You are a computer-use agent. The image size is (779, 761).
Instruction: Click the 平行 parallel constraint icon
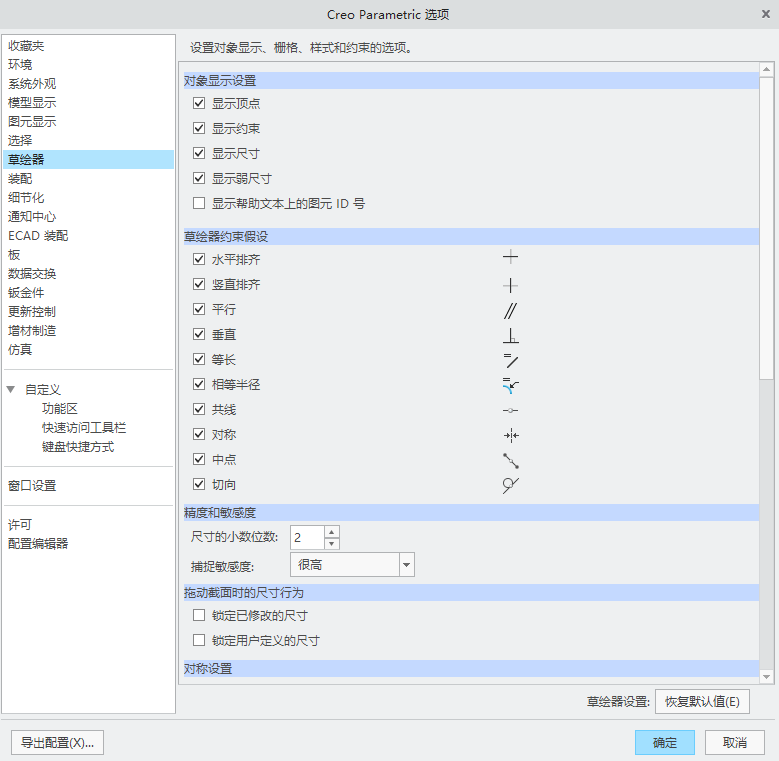(510, 311)
